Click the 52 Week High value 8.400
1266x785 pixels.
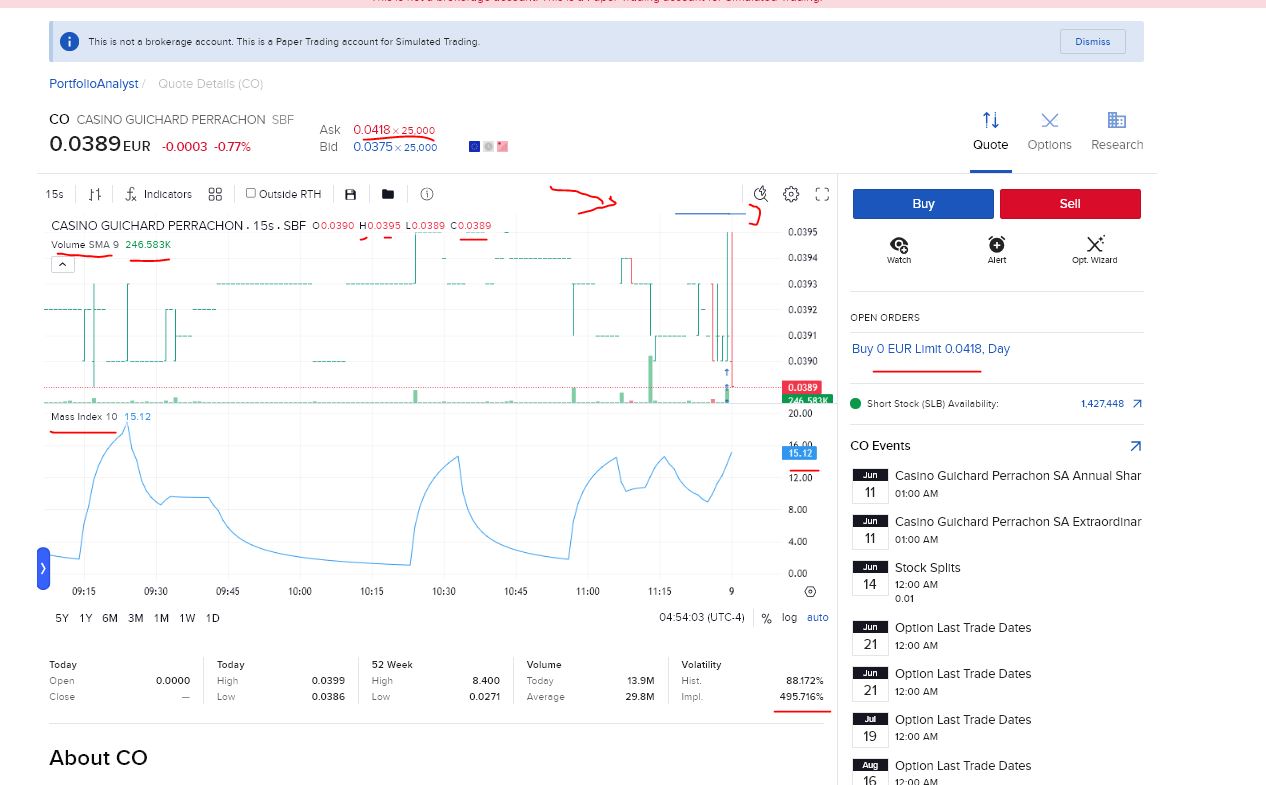(x=486, y=681)
